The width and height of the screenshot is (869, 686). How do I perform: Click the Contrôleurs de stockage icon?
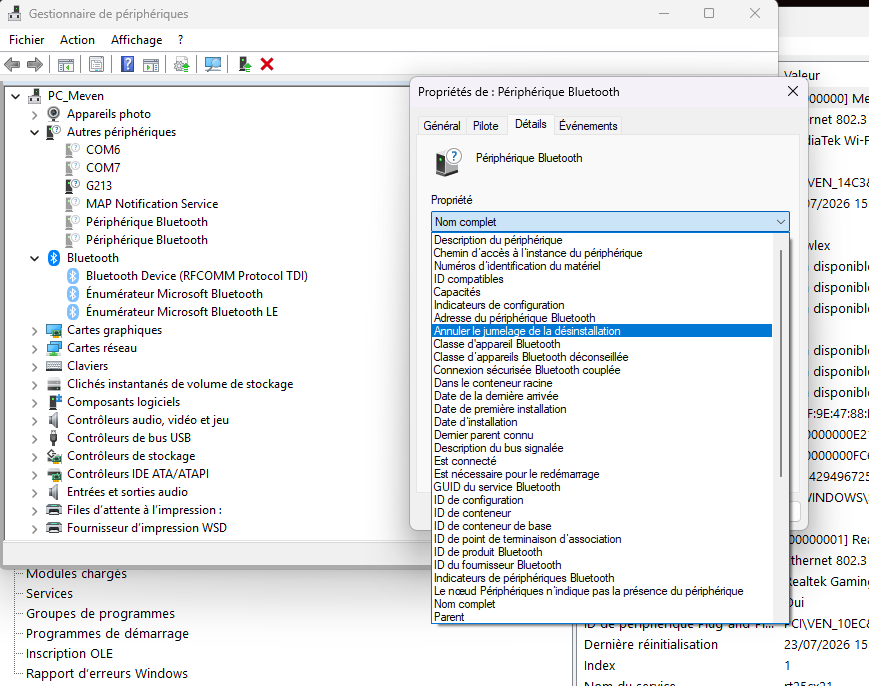(54, 456)
